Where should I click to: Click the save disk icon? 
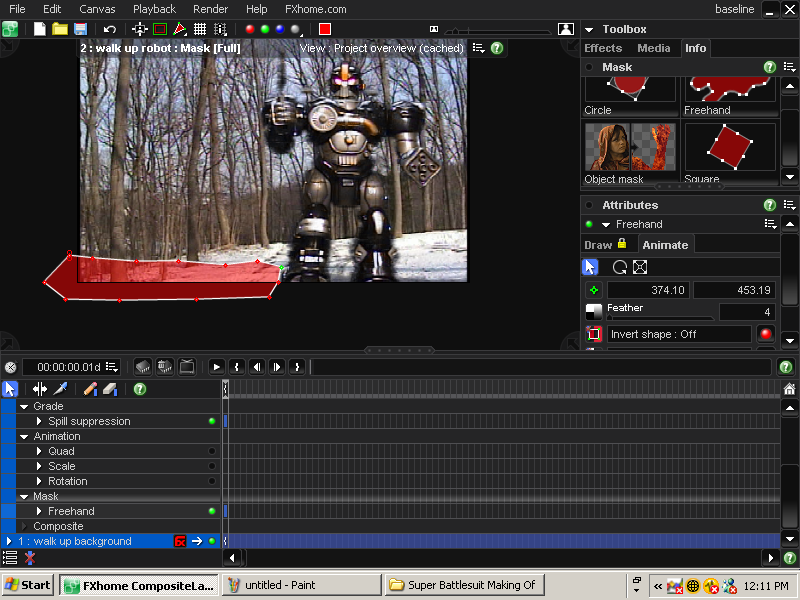(x=80, y=29)
